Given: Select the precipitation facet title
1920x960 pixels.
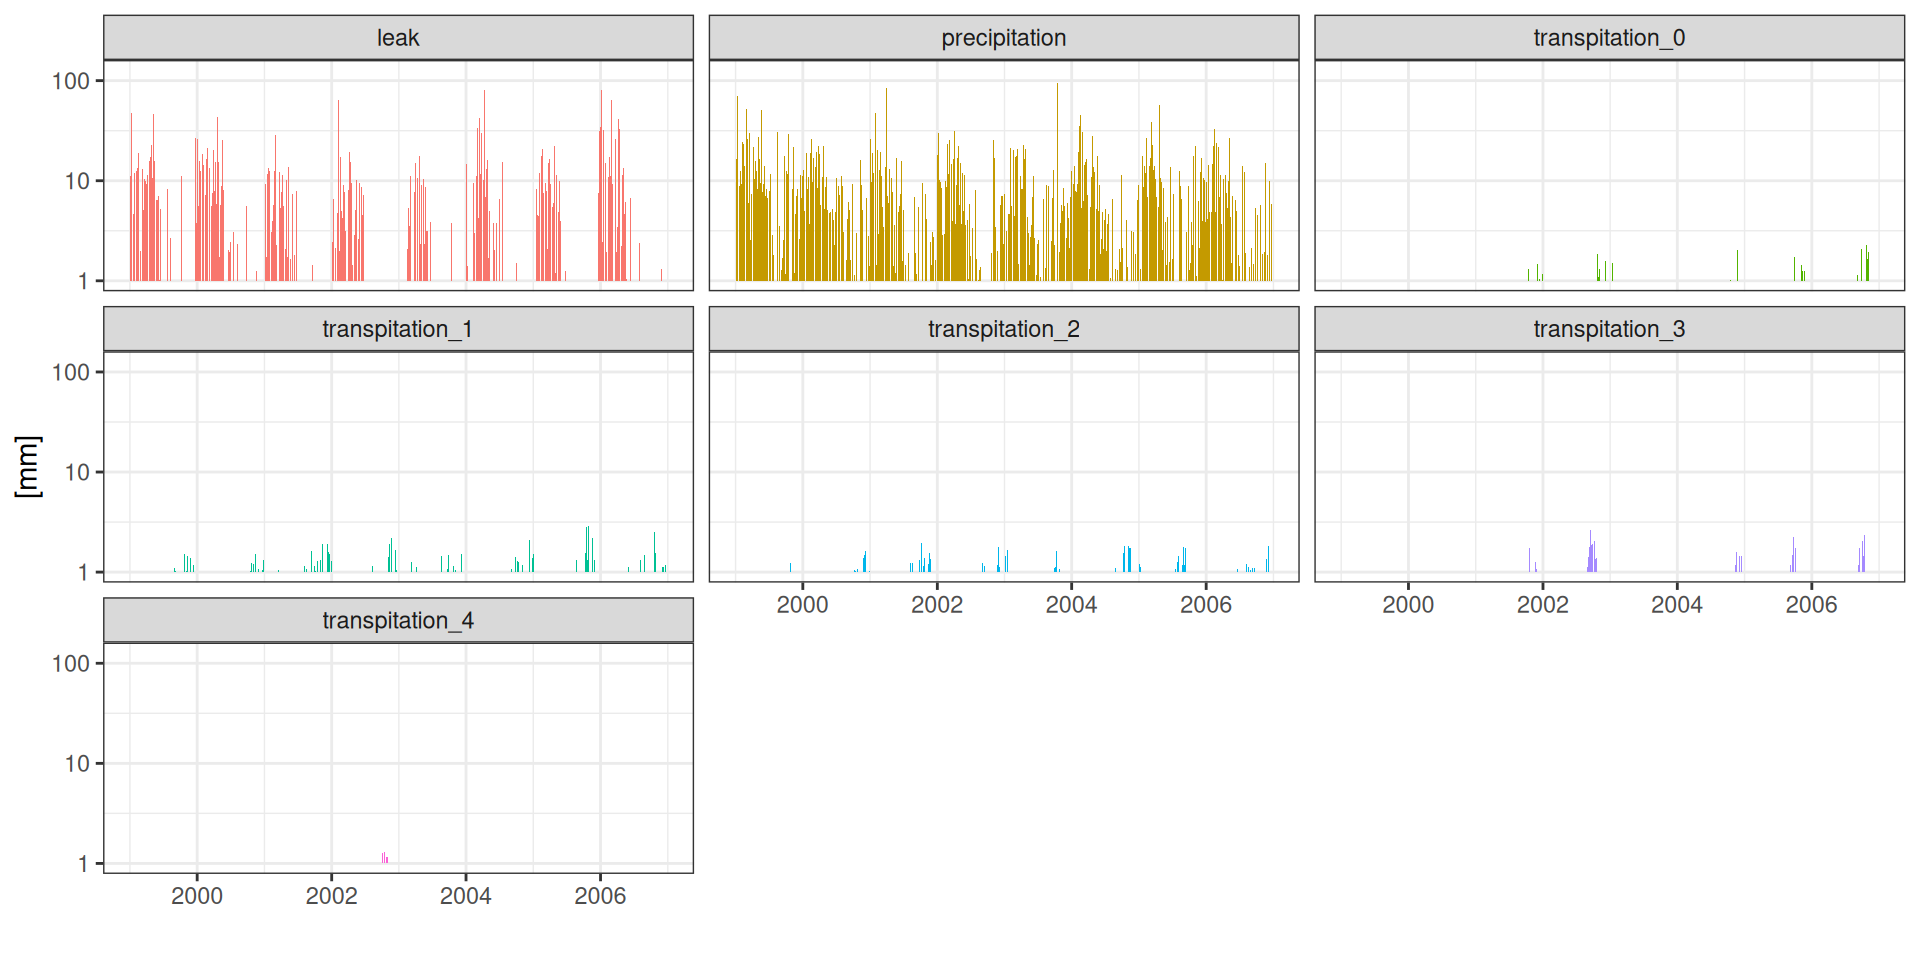Looking at the screenshot, I should click(x=1003, y=38).
